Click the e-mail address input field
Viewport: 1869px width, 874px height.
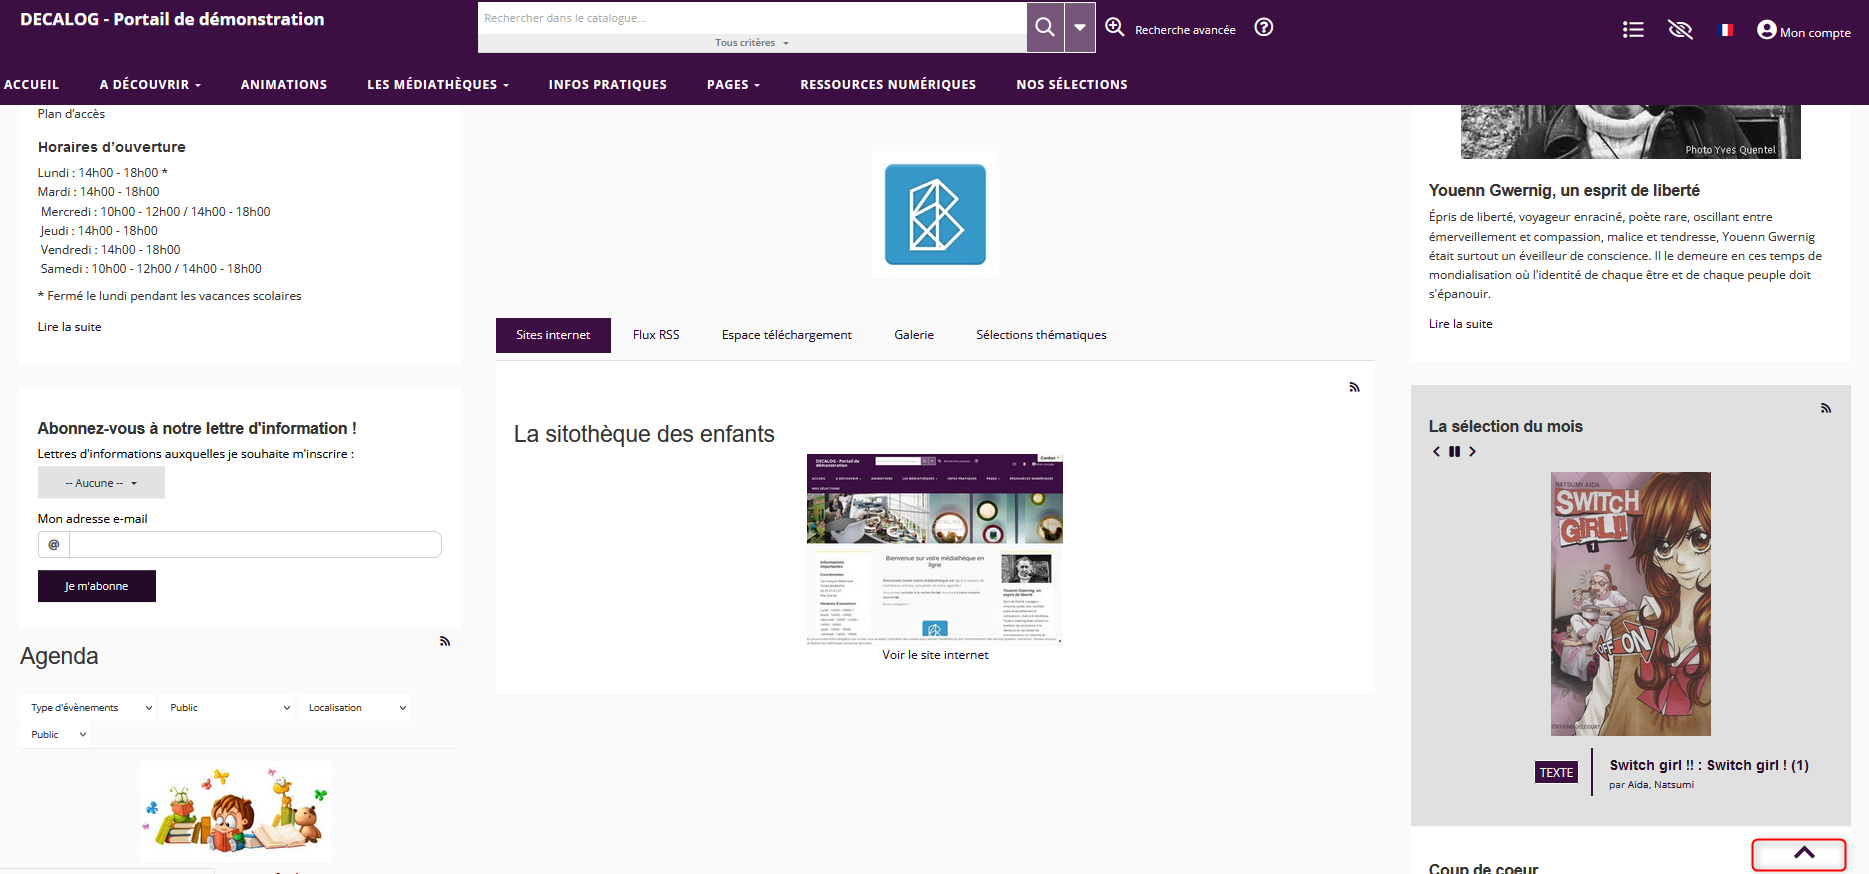click(x=254, y=545)
